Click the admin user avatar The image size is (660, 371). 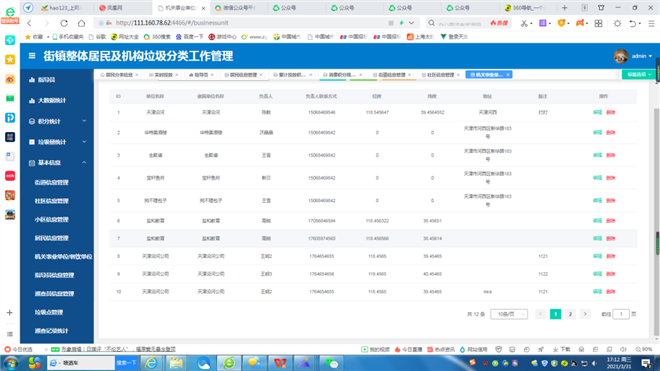pos(620,56)
